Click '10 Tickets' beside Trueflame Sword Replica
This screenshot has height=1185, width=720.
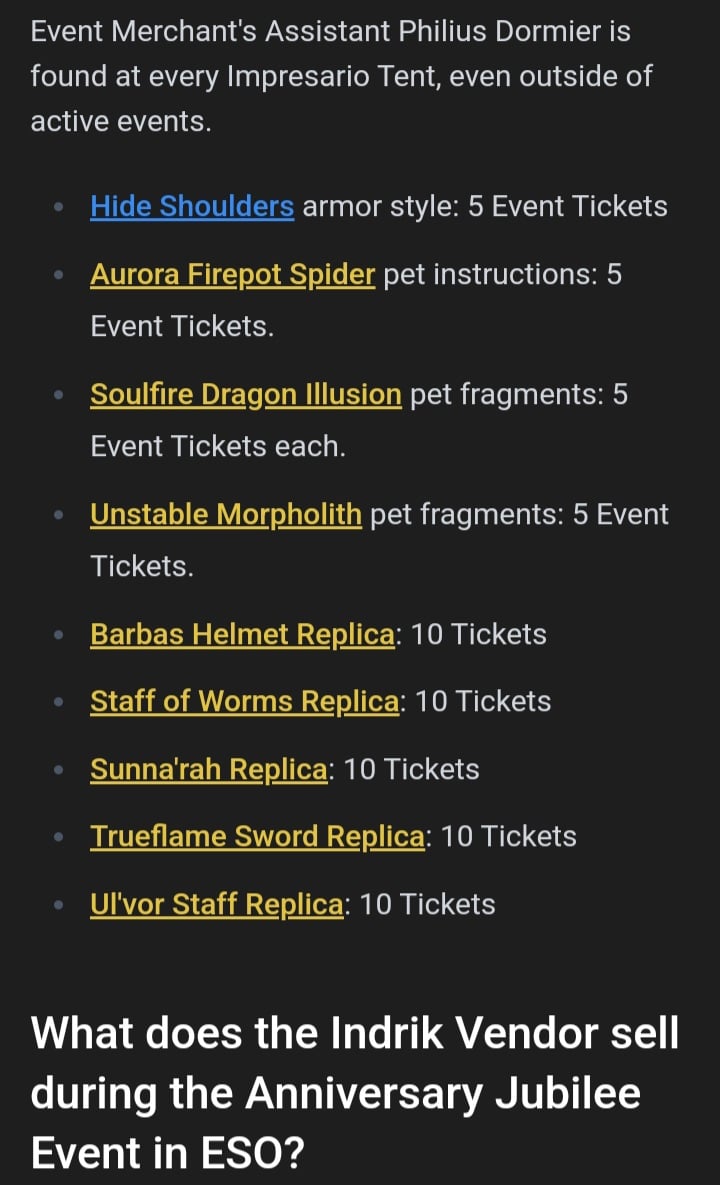(508, 837)
